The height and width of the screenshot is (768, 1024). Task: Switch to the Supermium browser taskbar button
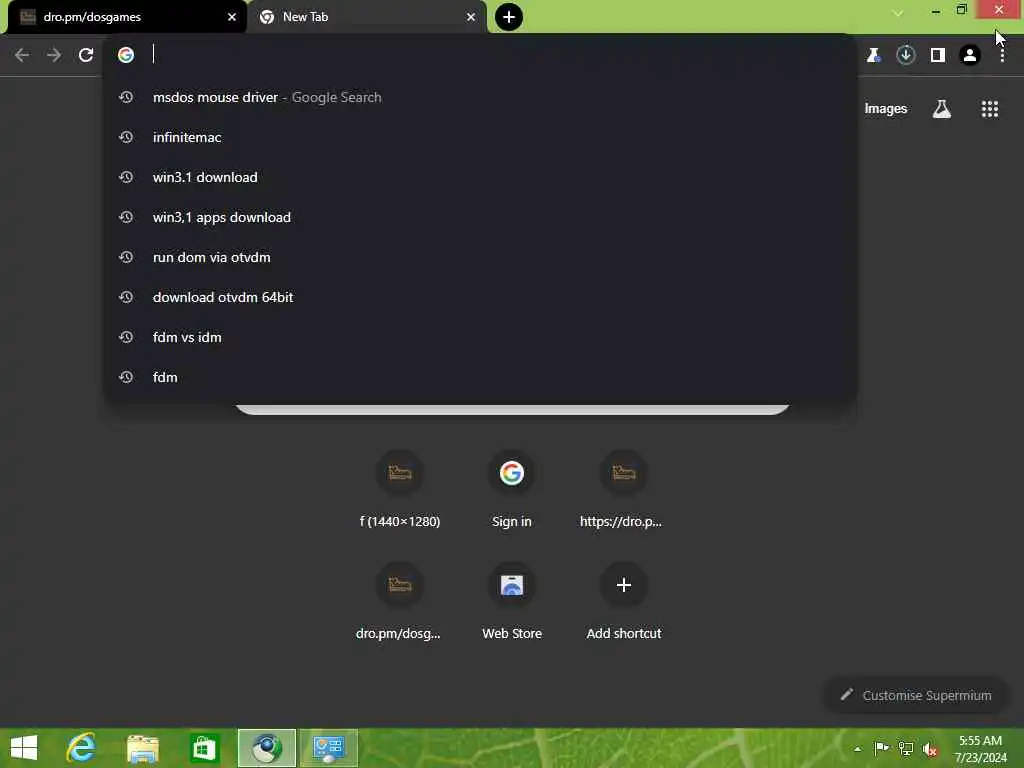tap(266, 748)
